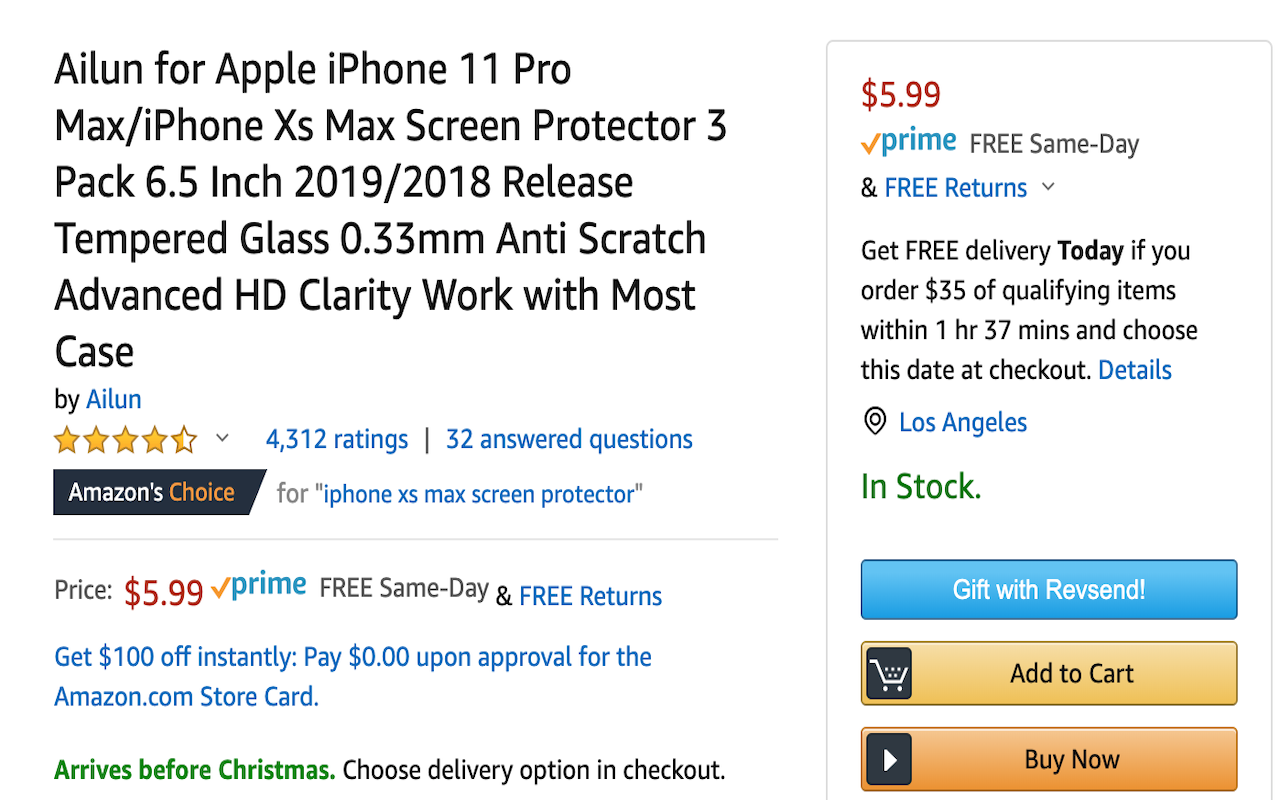Viewport: 1280px width, 800px height.
Task: Open the delivery Details link
Action: click(1134, 370)
